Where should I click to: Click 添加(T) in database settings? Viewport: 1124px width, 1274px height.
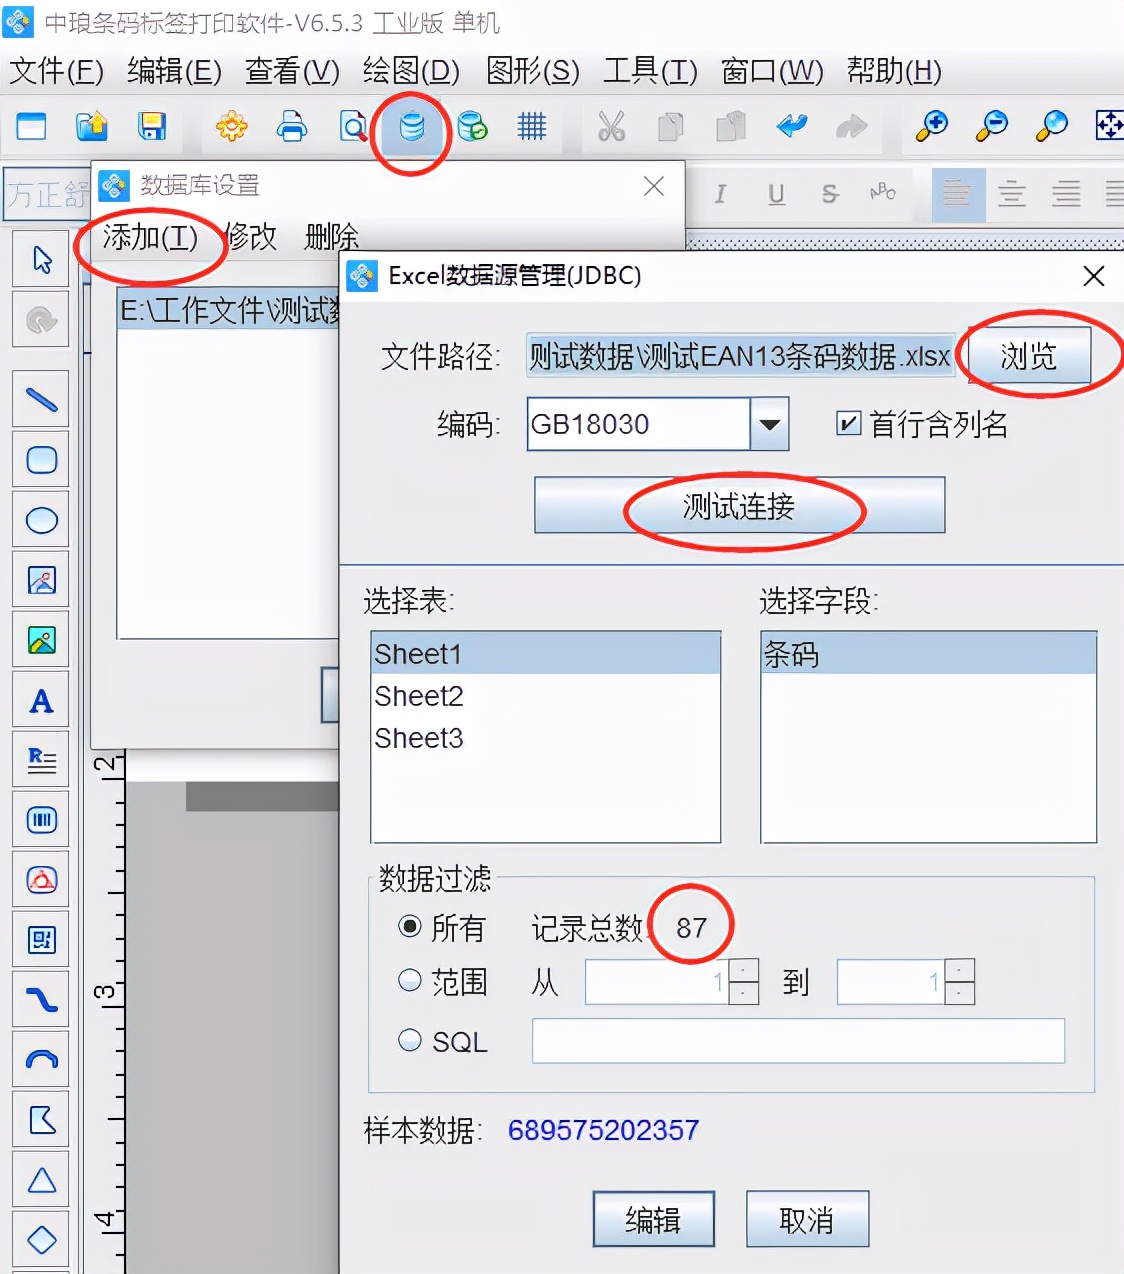click(x=150, y=237)
